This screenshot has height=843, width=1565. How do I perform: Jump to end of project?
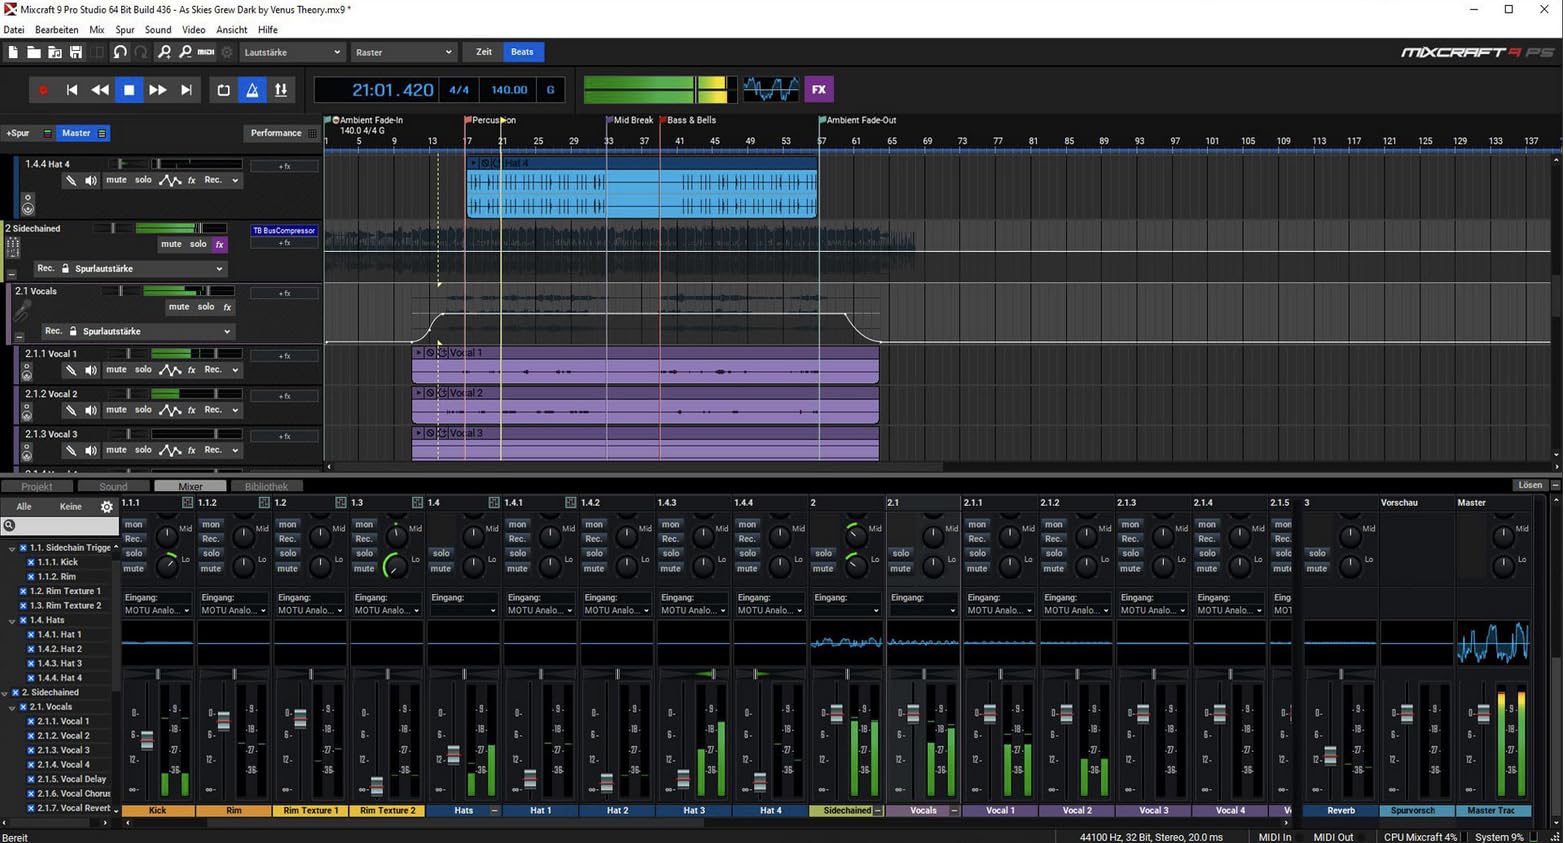click(x=186, y=90)
